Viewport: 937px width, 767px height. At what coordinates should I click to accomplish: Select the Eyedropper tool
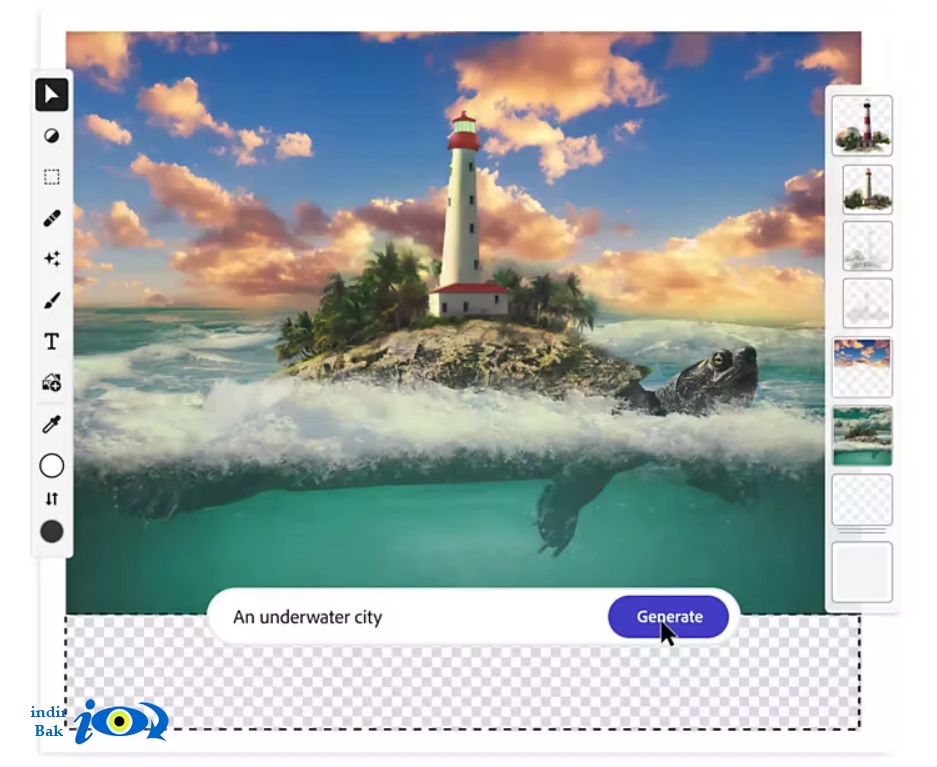coord(51,425)
